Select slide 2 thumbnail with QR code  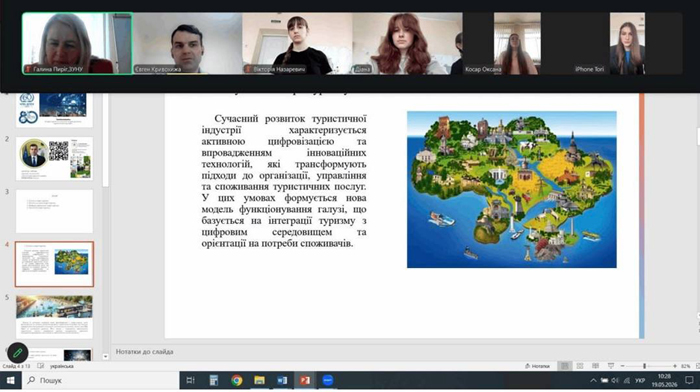click(x=54, y=158)
